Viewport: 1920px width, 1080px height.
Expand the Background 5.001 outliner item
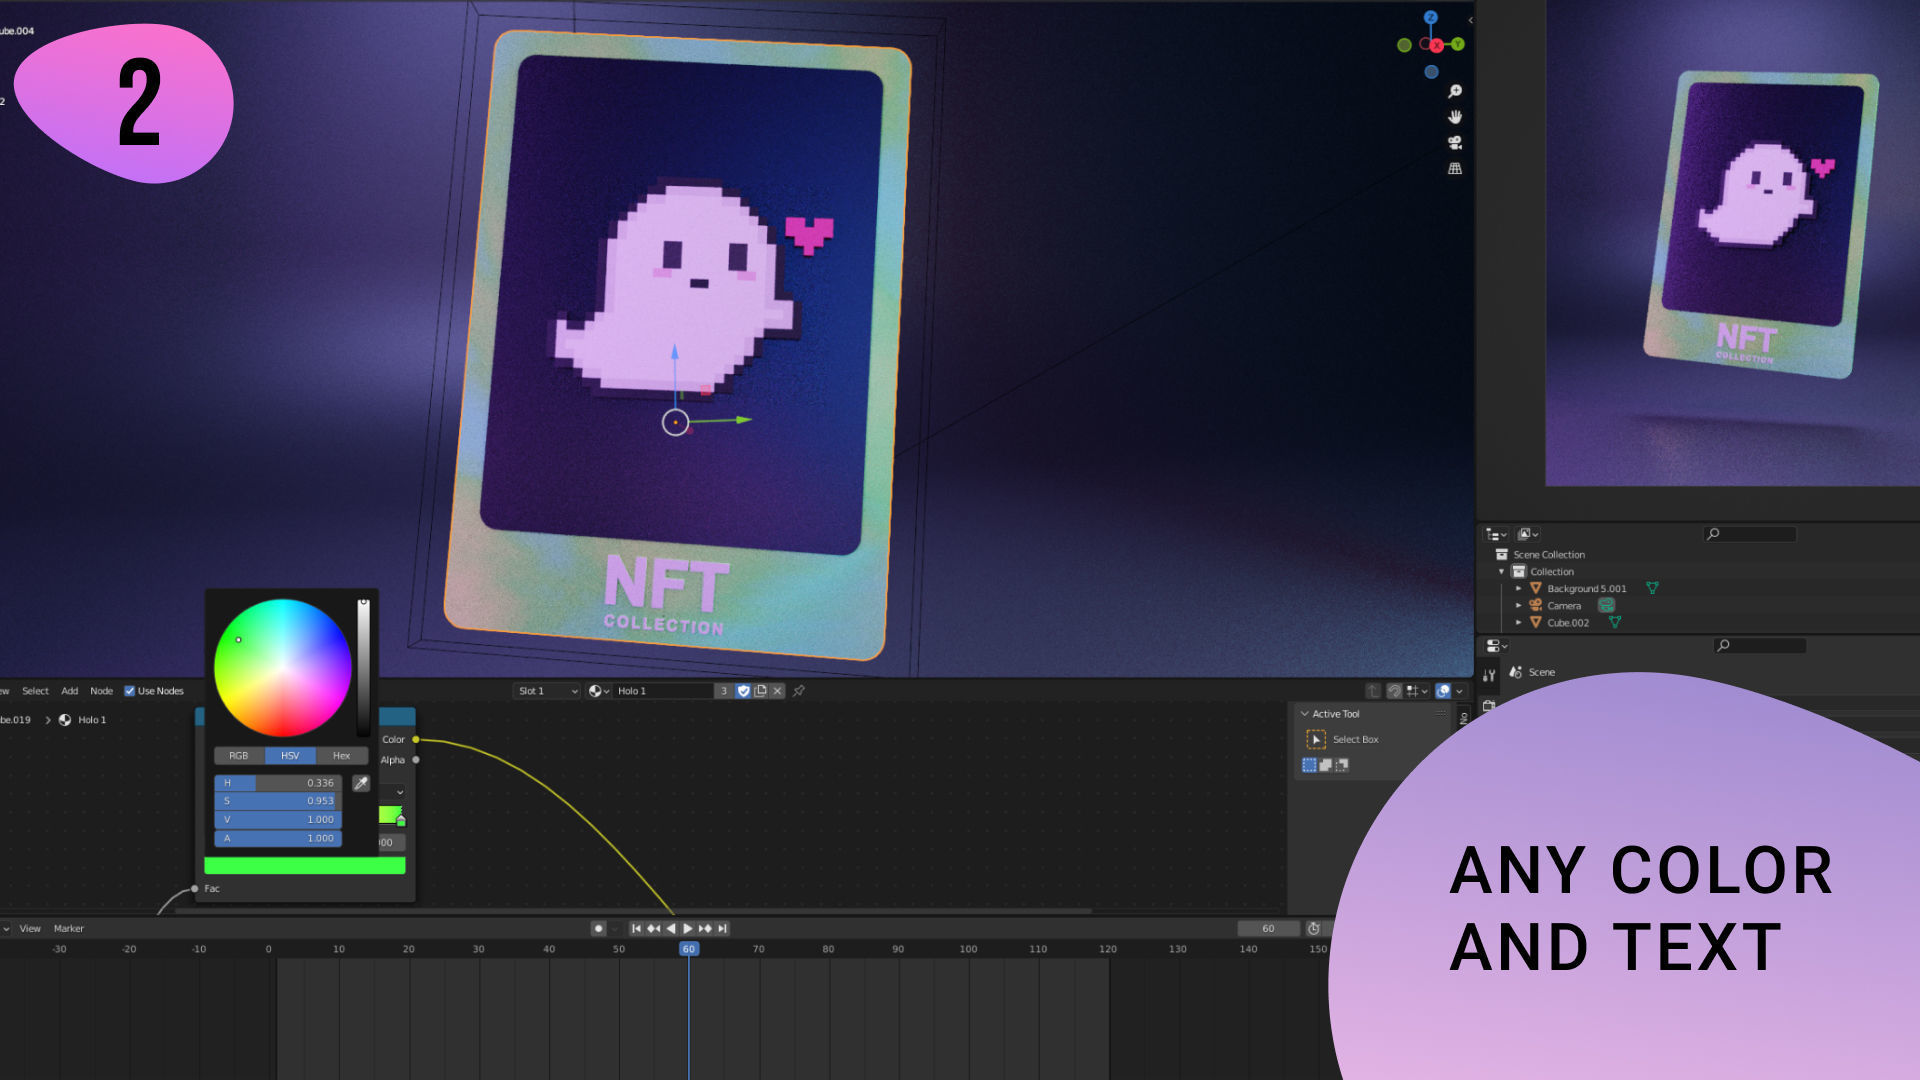[1518, 588]
